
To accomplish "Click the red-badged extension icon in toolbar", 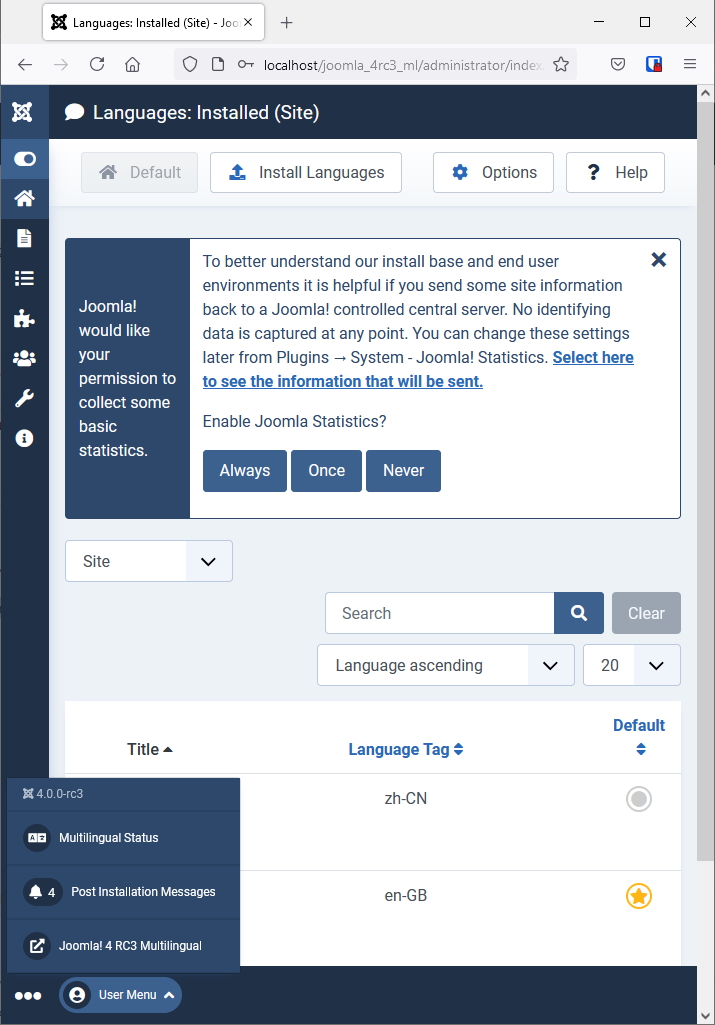I will (654, 64).
